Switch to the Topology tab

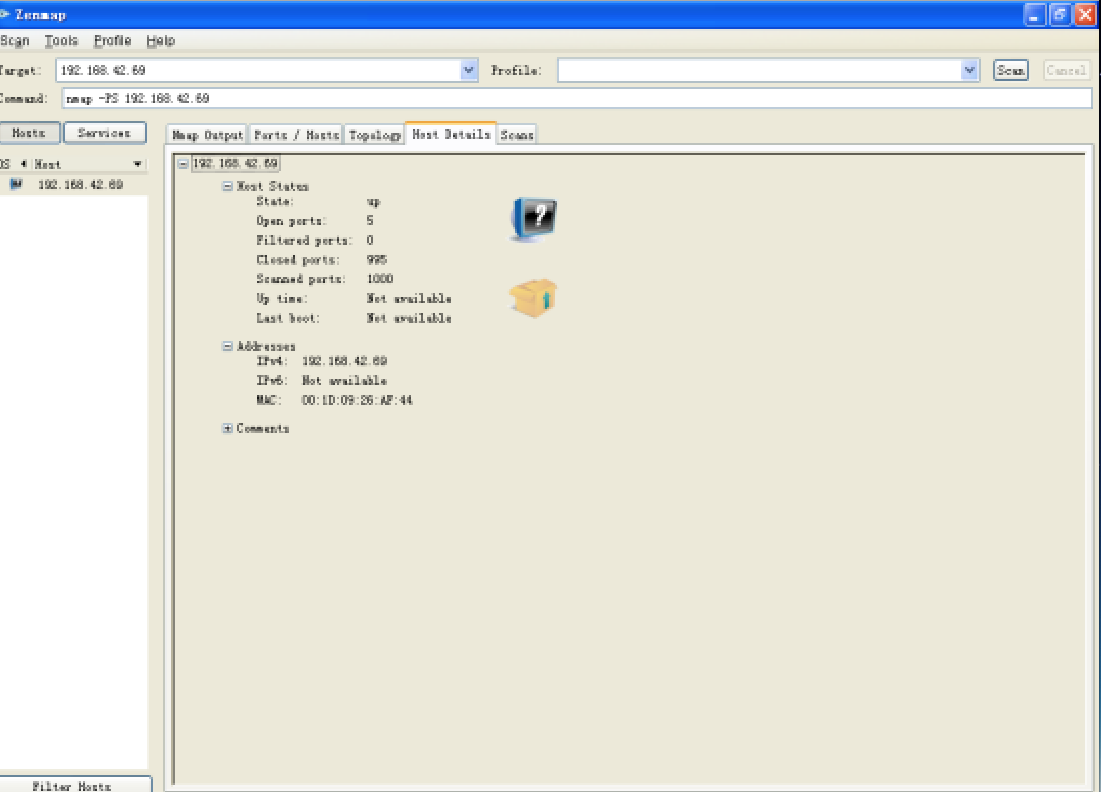[374, 135]
